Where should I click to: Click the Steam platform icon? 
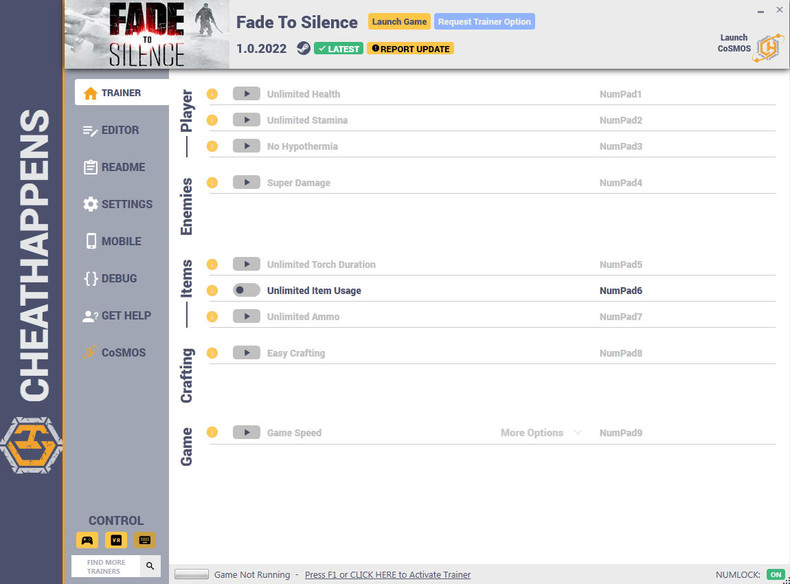(x=303, y=48)
